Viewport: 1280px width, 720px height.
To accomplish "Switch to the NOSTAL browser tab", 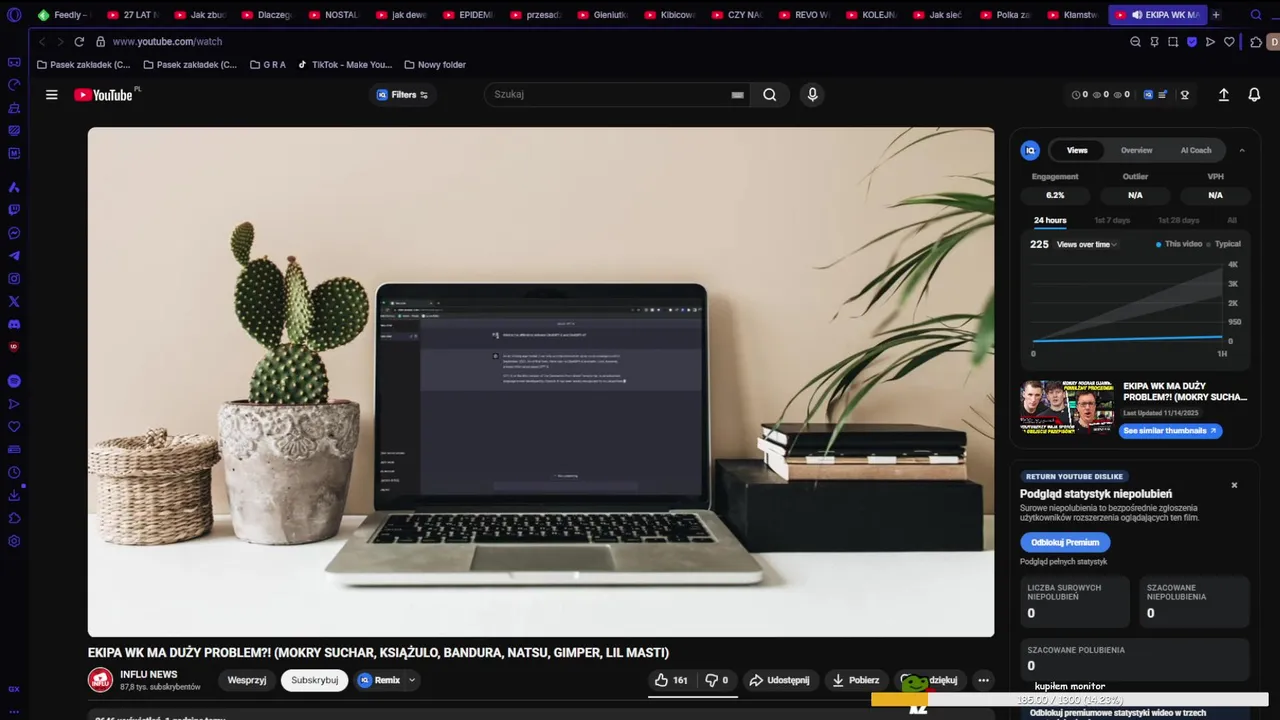I will point(334,15).
